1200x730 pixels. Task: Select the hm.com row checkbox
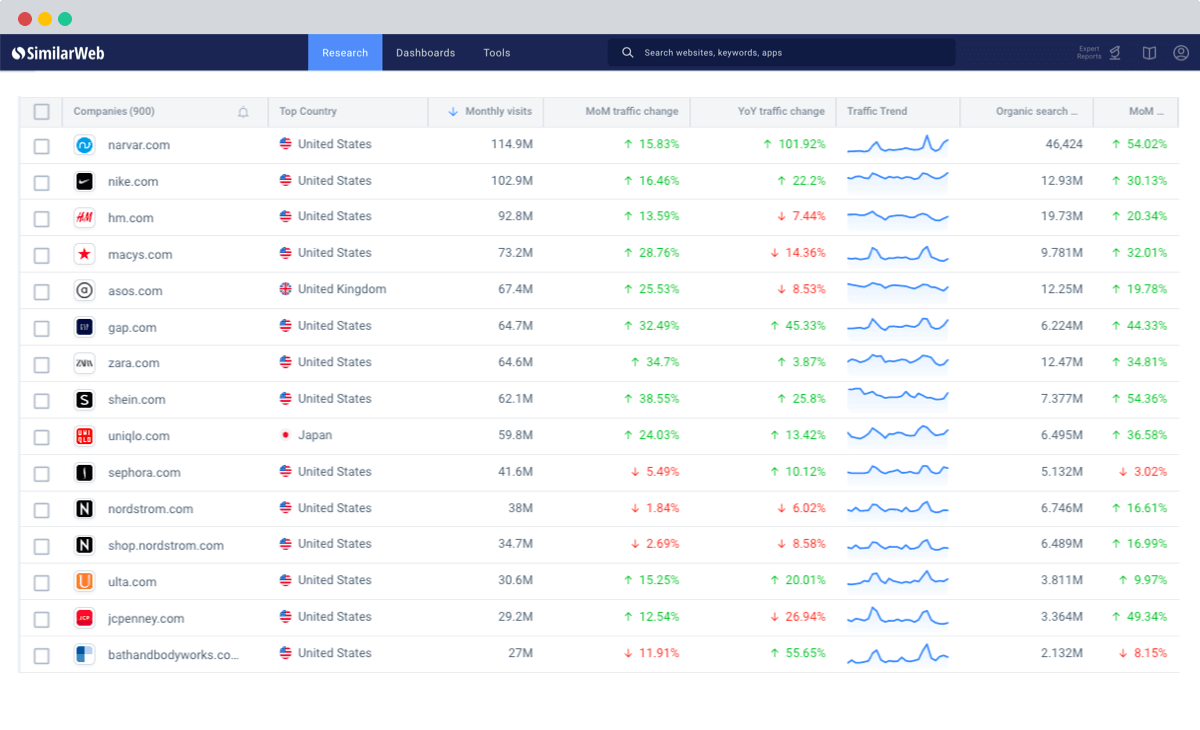tap(41, 219)
